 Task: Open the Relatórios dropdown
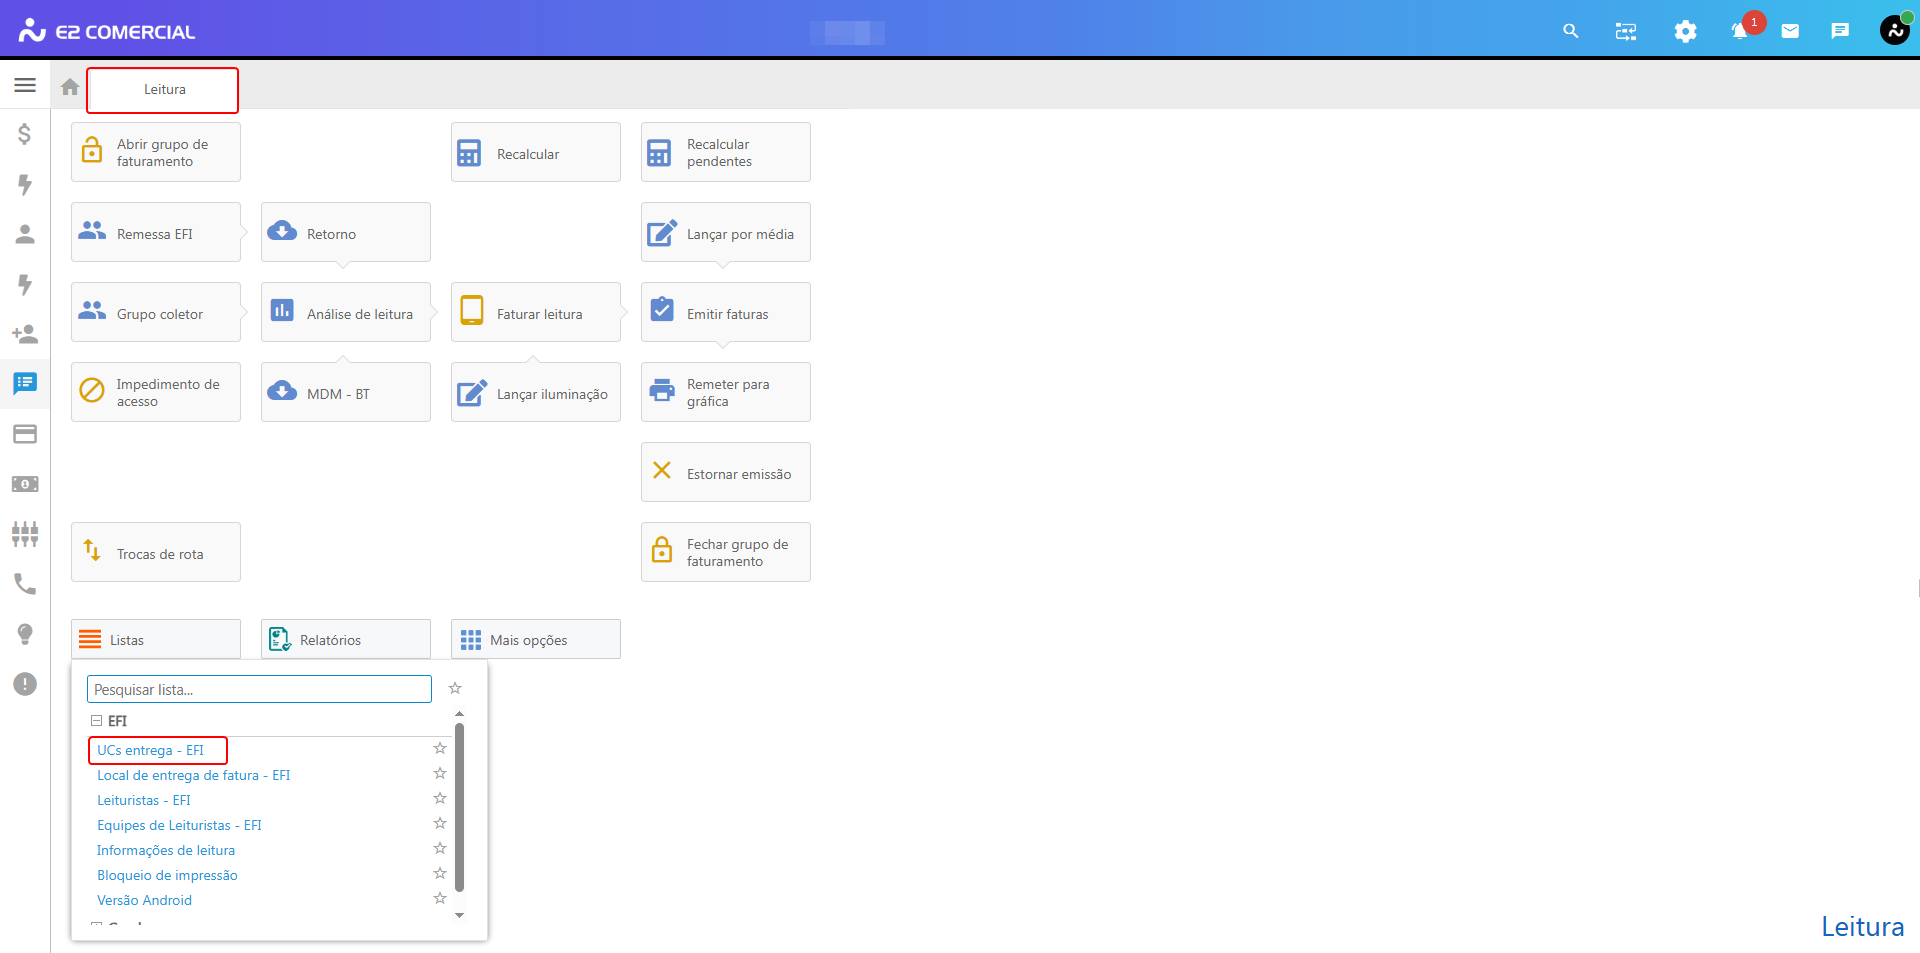tap(345, 640)
